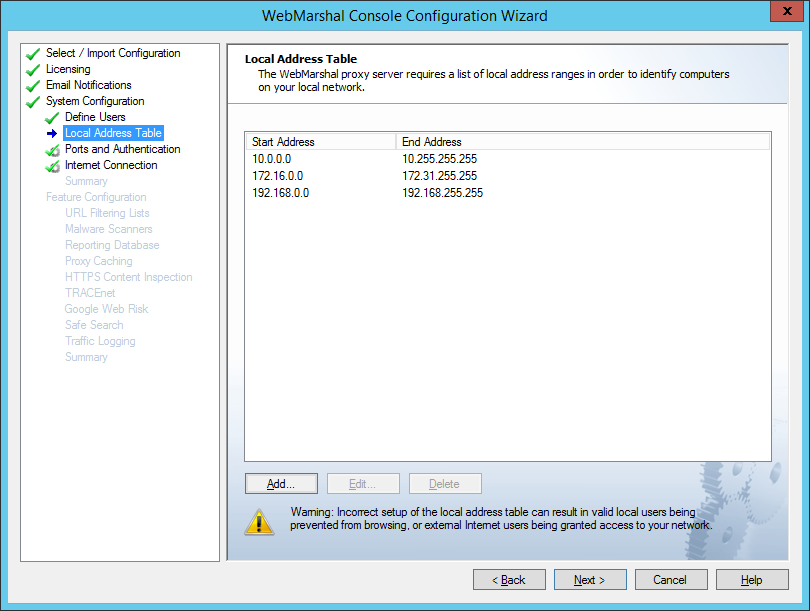Click the checkmark beside Select / Import Configuration
This screenshot has width=810, height=611.
click(x=33, y=54)
